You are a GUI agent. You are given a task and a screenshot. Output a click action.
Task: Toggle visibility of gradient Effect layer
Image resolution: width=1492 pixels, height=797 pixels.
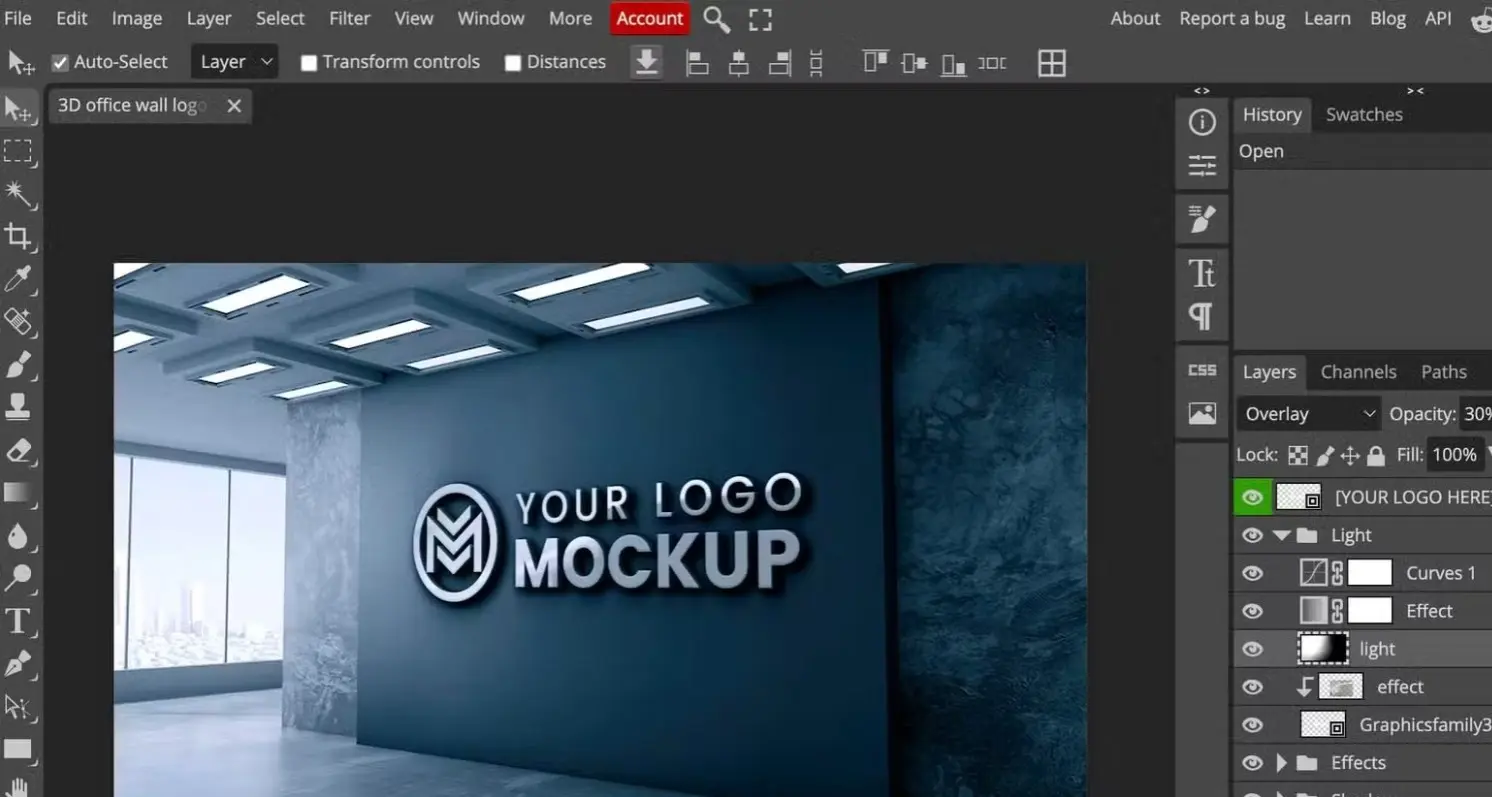[1252, 611]
